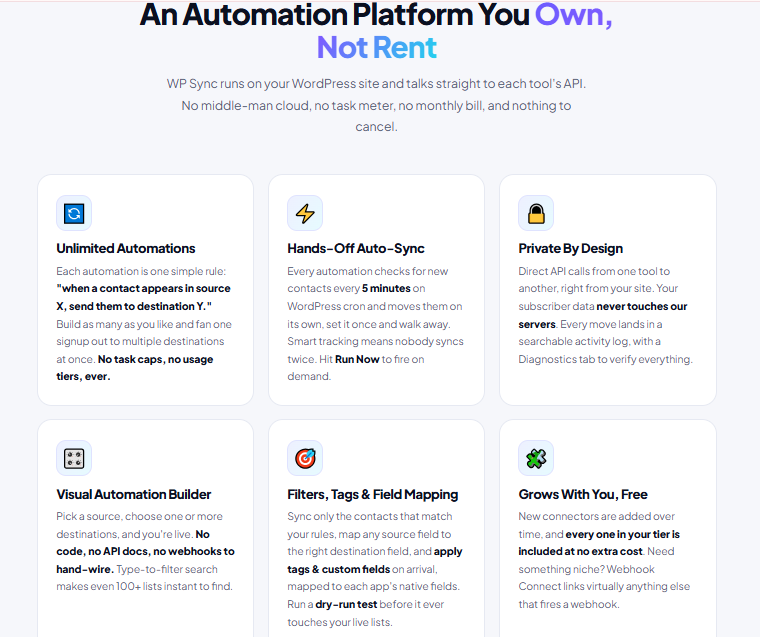Click bold text "hand-wire."
This screenshot has height=637, width=760.
(x=85, y=569)
